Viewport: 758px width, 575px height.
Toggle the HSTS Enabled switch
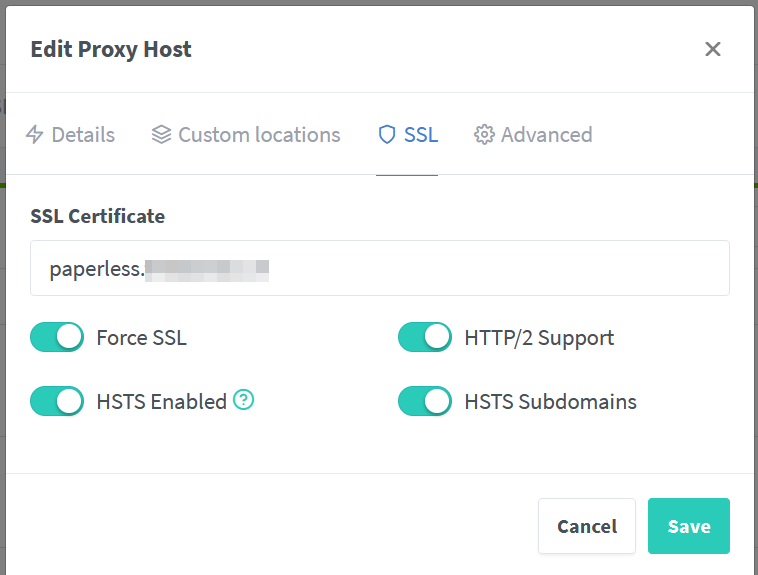57,402
